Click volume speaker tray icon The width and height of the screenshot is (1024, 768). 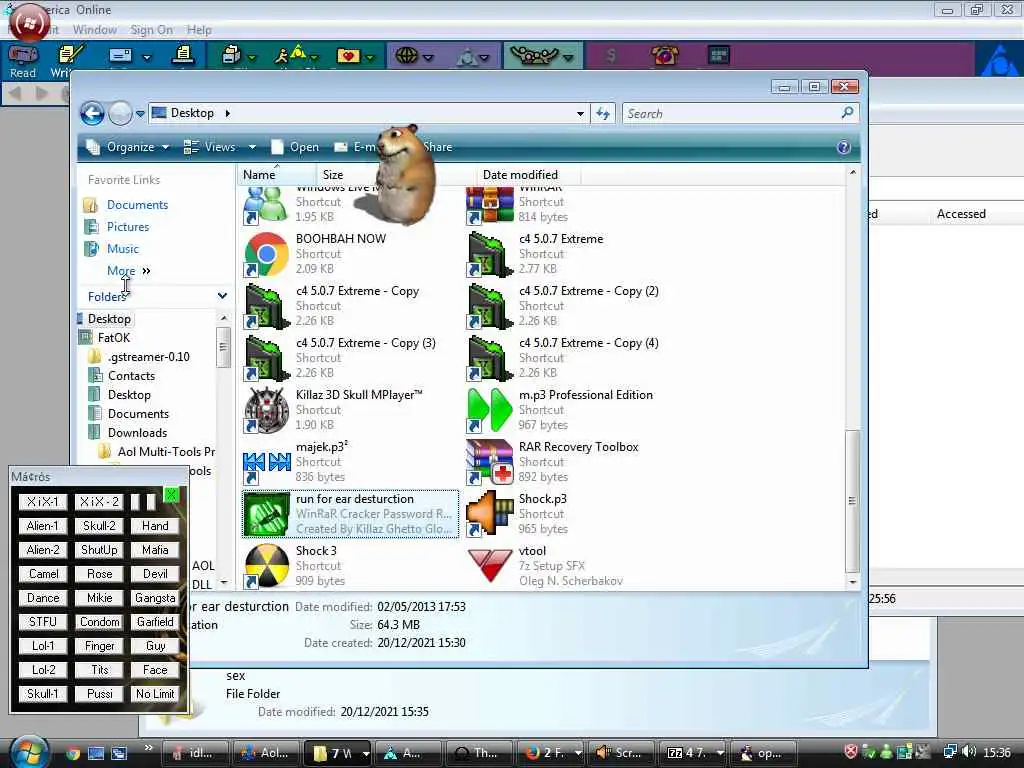[970, 752]
